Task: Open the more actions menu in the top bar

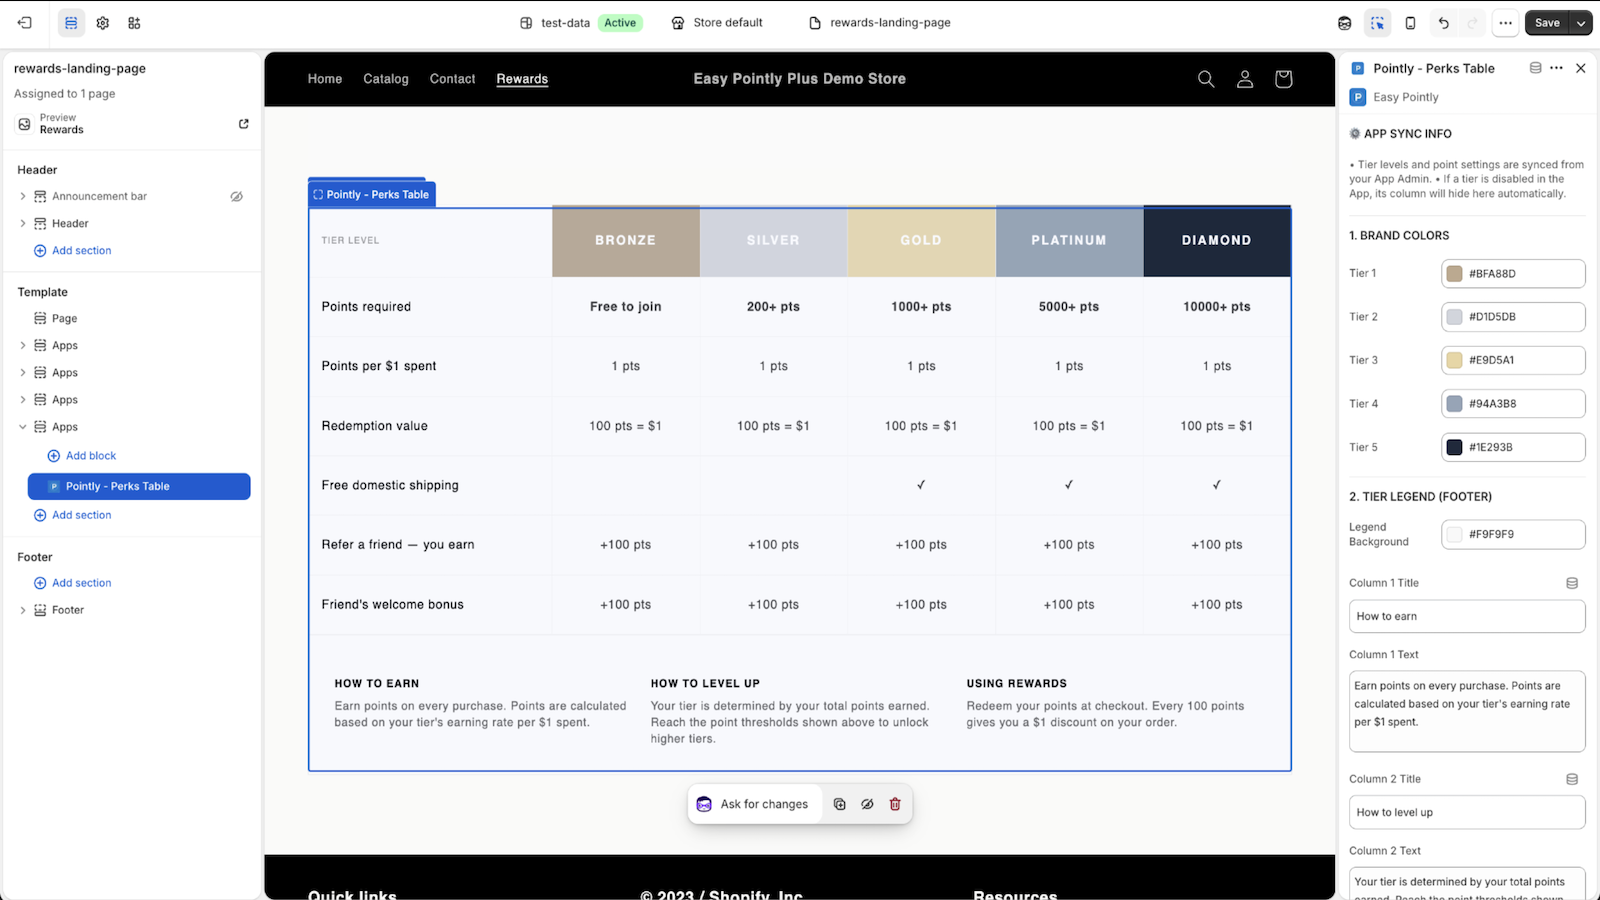Action: click(x=1505, y=23)
